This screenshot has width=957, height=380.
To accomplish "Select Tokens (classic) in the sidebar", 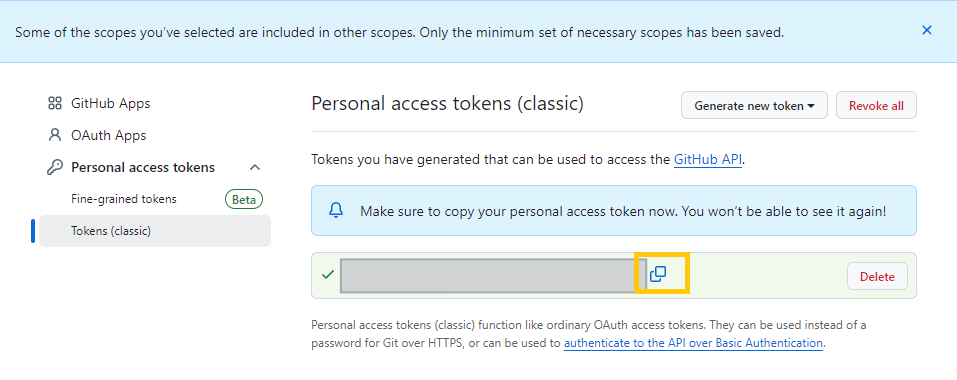I will tap(155, 231).
